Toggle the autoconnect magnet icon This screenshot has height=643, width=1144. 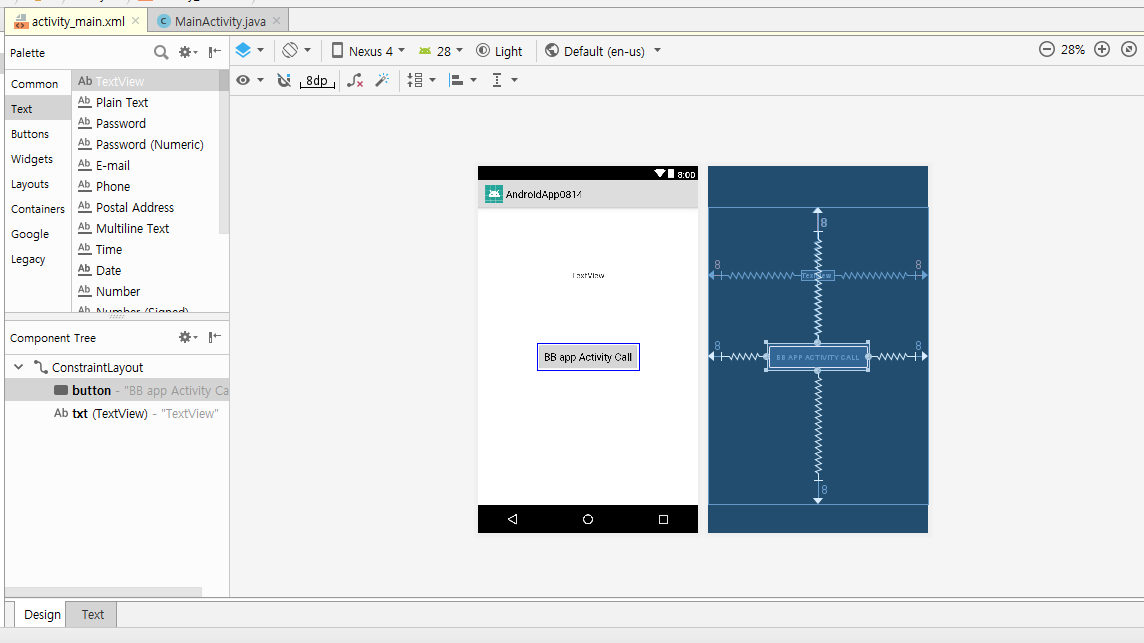(x=284, y=80)
